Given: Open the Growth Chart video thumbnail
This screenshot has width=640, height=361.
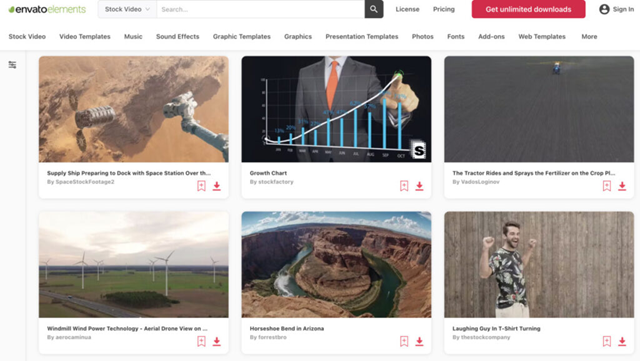Looking at the screenshot, I should 336,109.
